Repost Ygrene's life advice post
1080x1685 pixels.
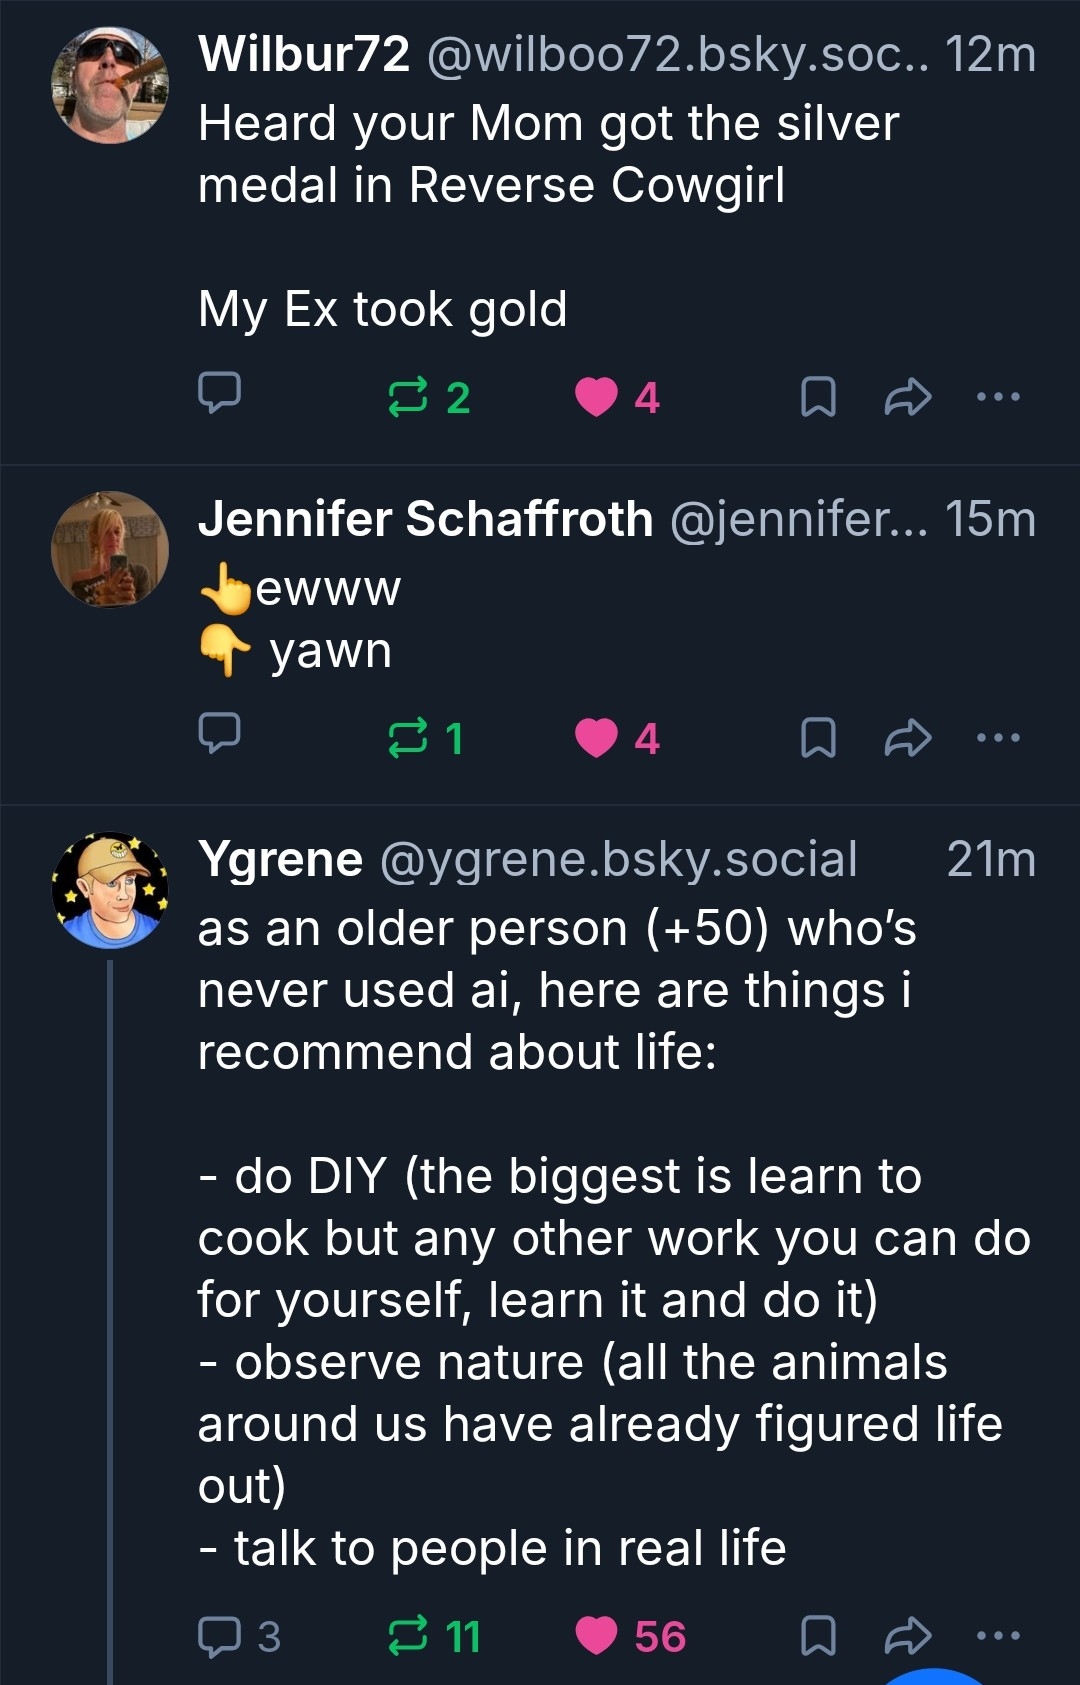(408, 1636)
